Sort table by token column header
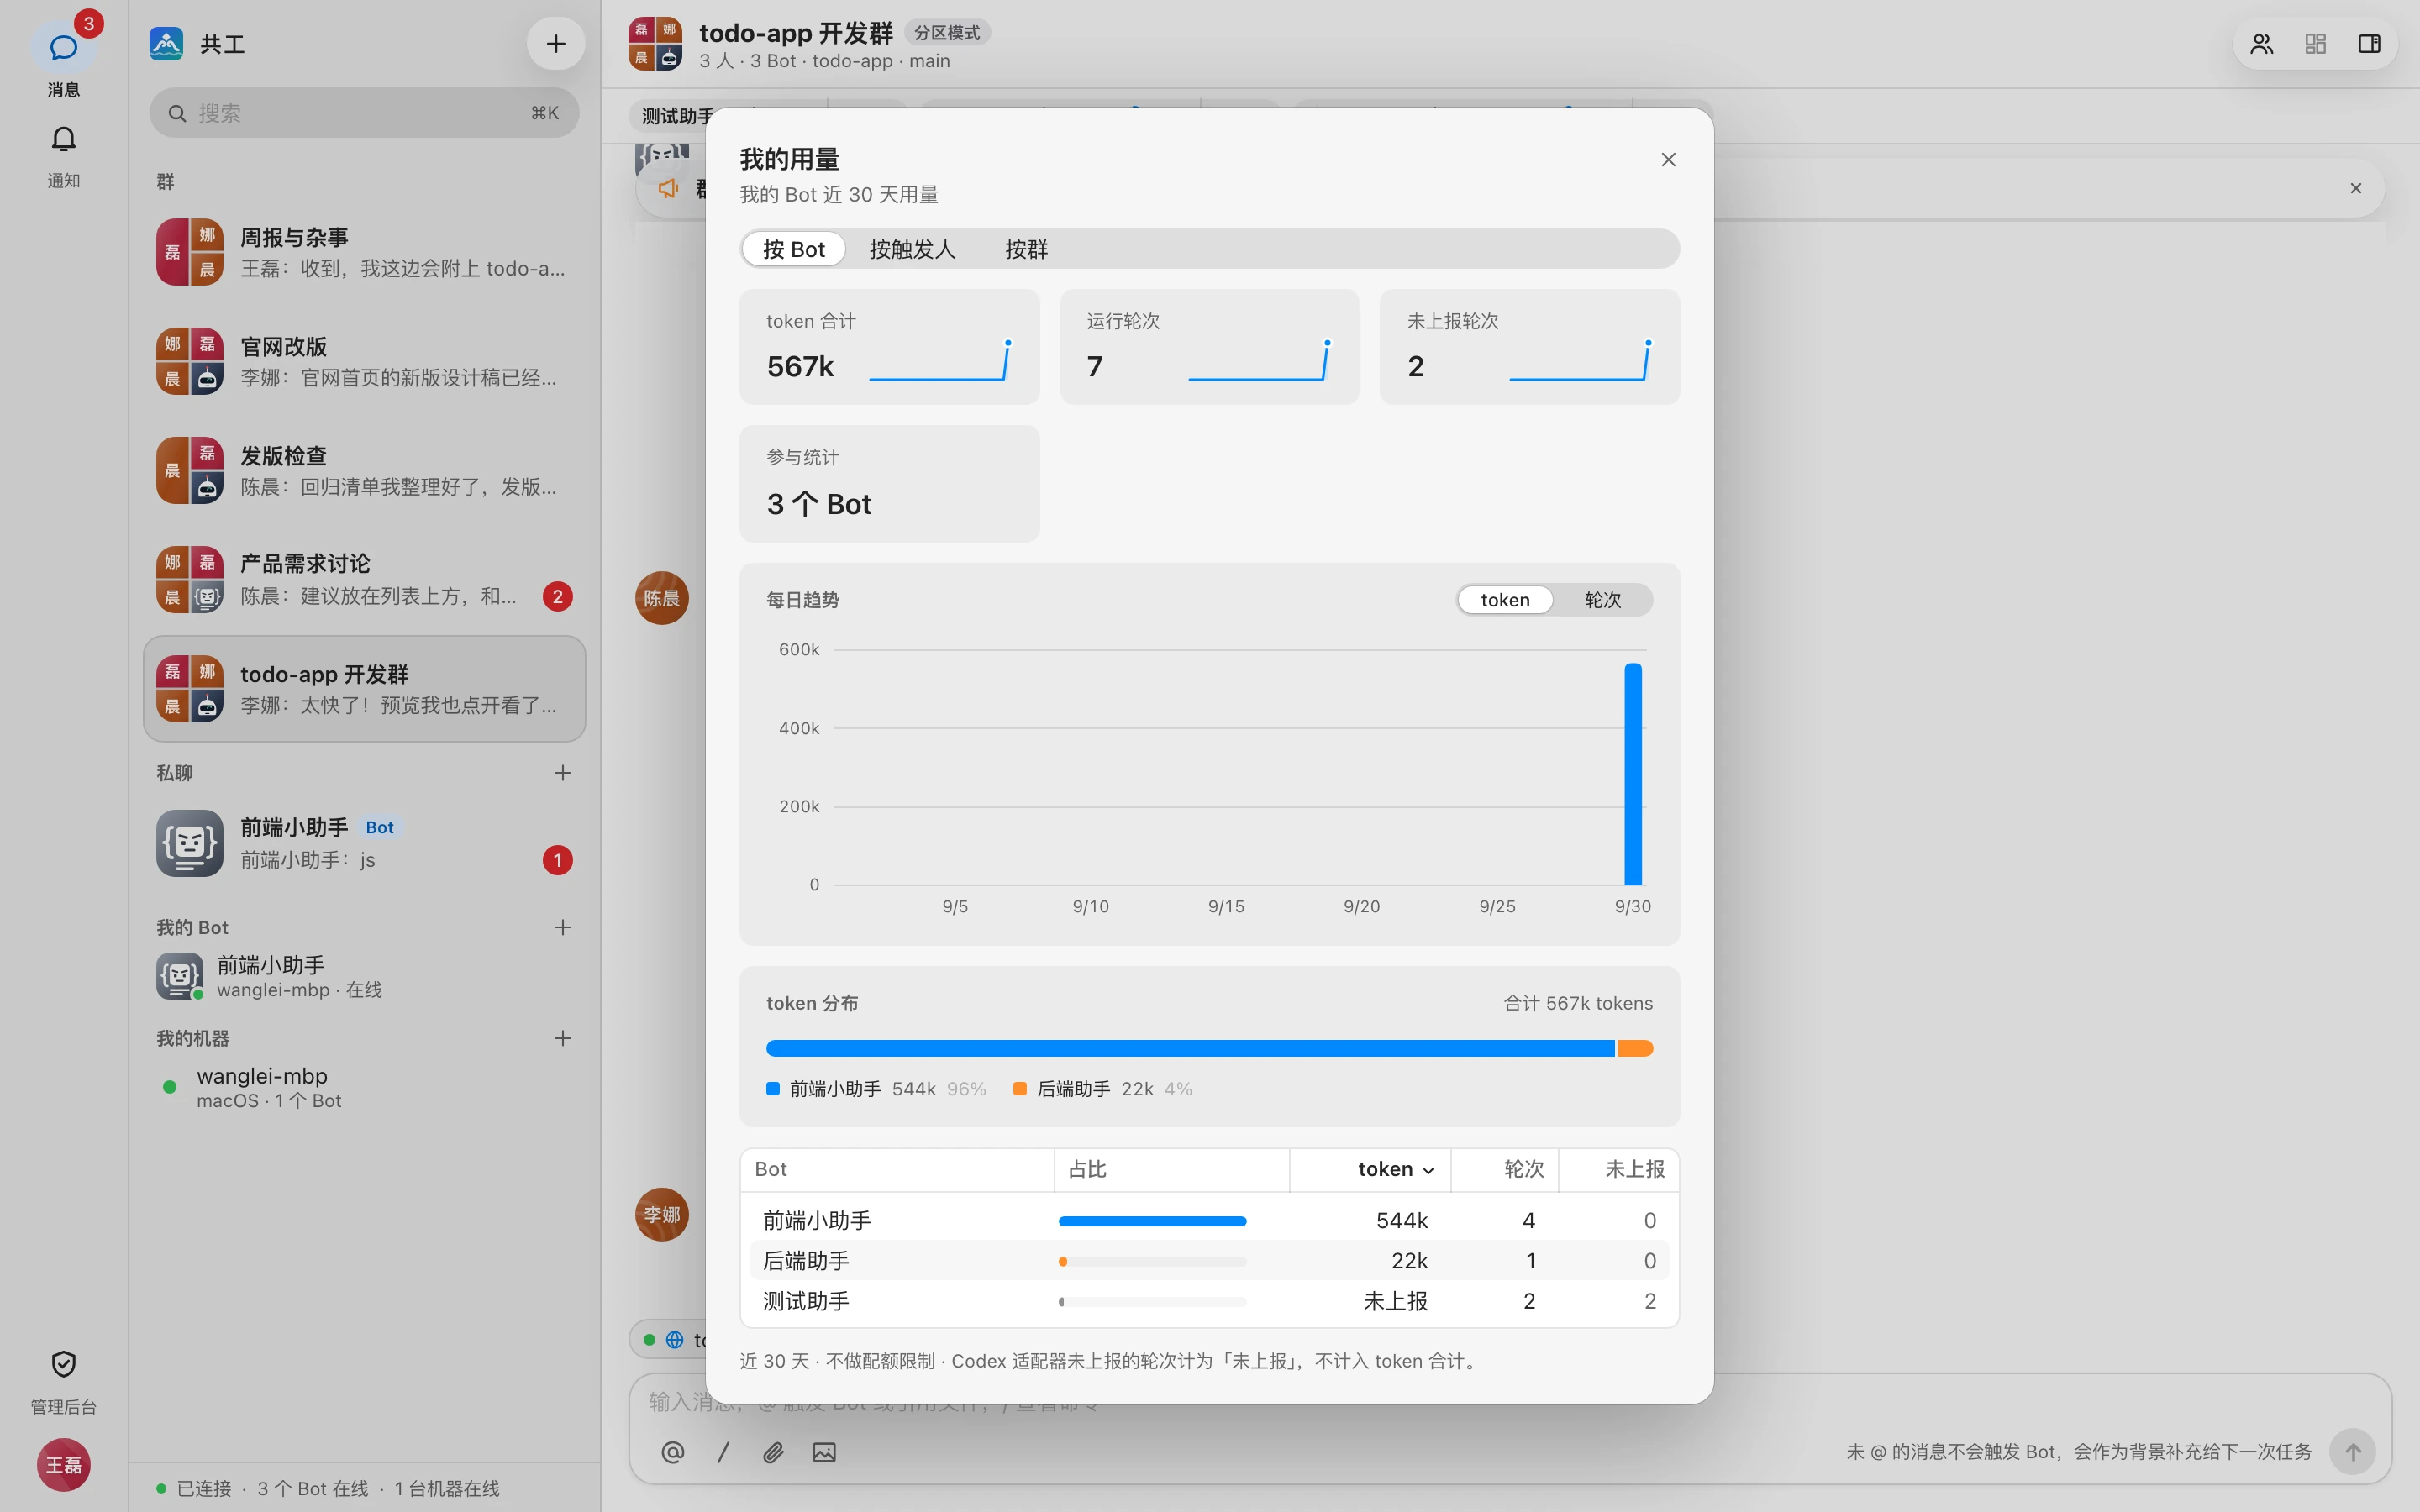2420x1512 pixels. (1370, 1169)
